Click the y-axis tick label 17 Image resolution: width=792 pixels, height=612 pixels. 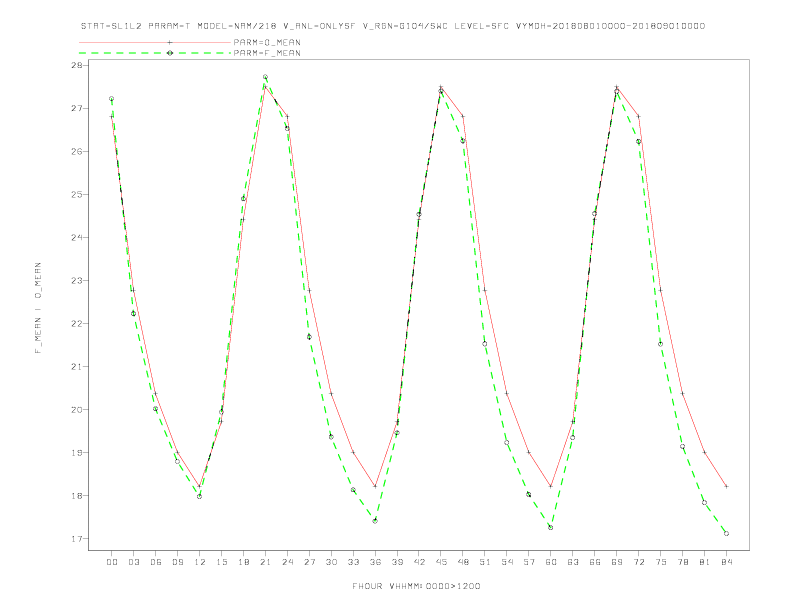point(78,539)
